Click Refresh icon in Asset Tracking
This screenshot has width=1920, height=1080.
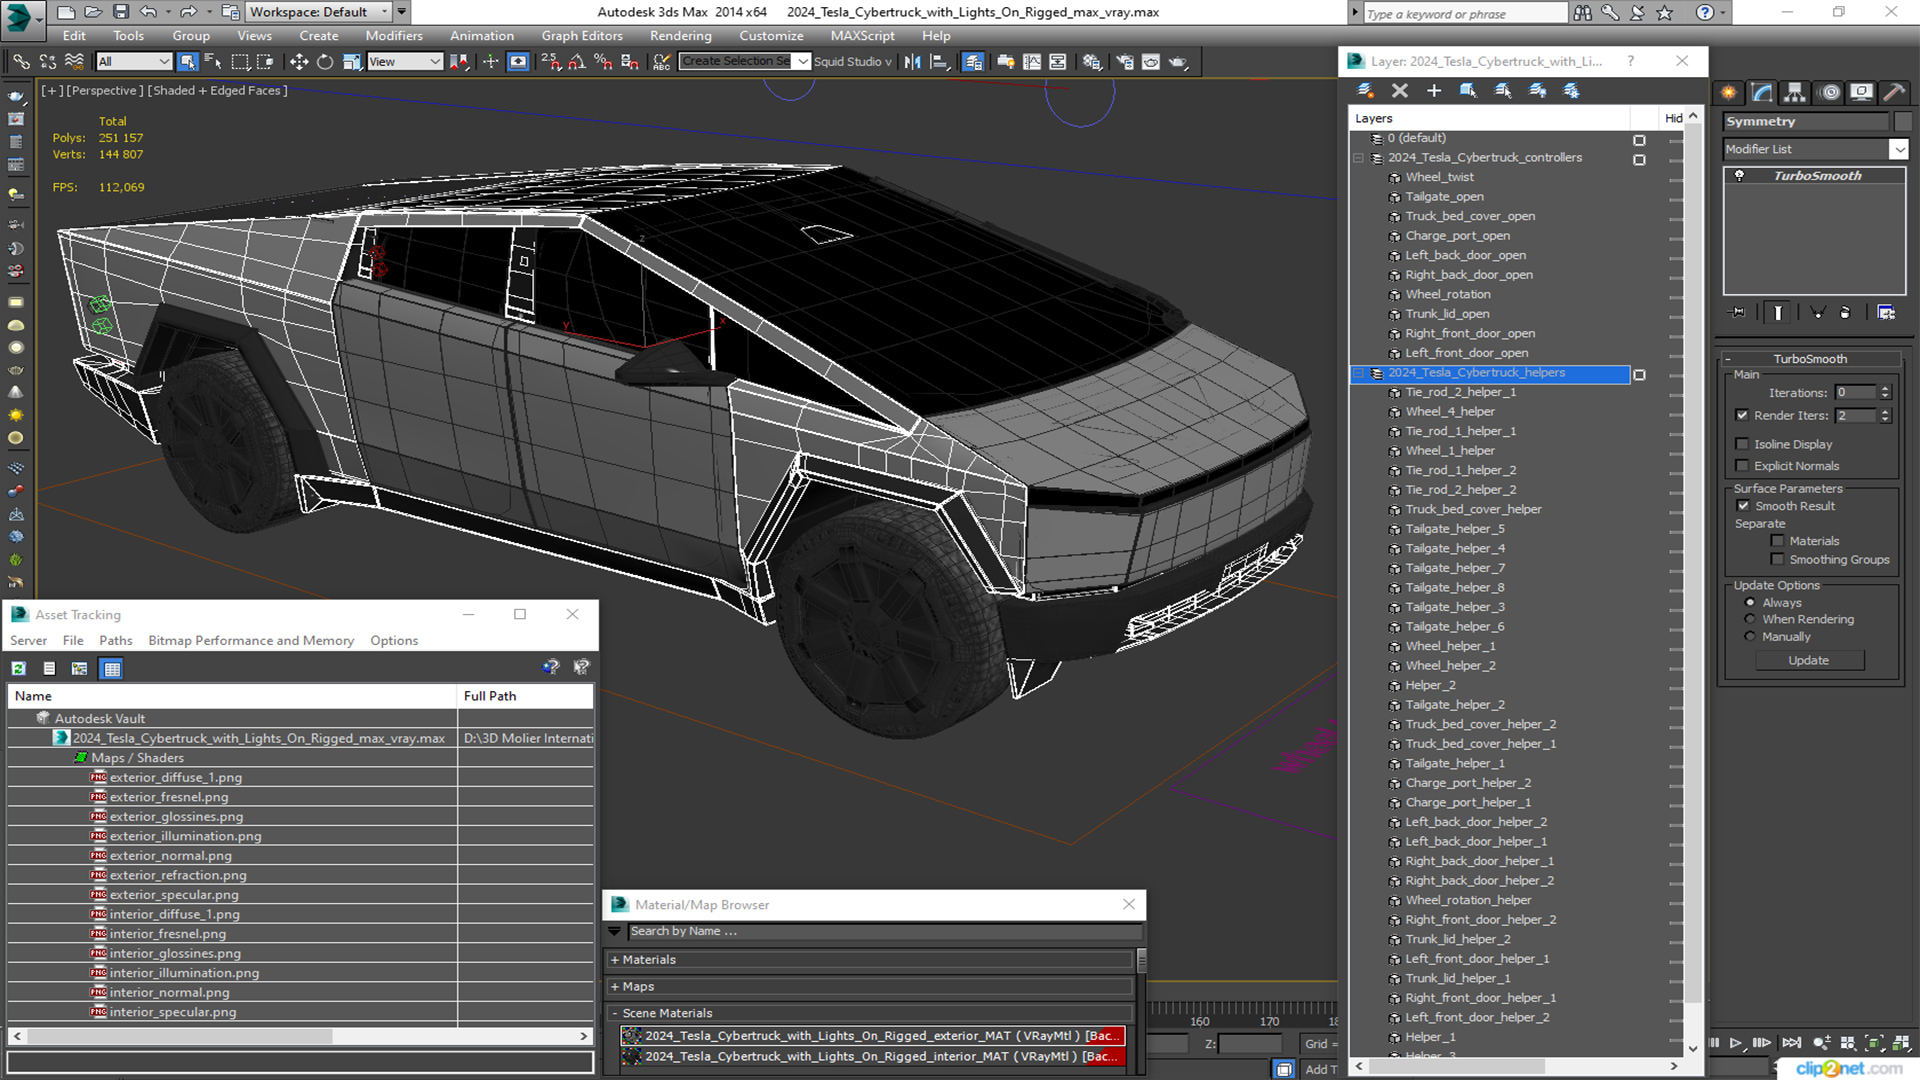pyautogui.click(x=19, y=669)
